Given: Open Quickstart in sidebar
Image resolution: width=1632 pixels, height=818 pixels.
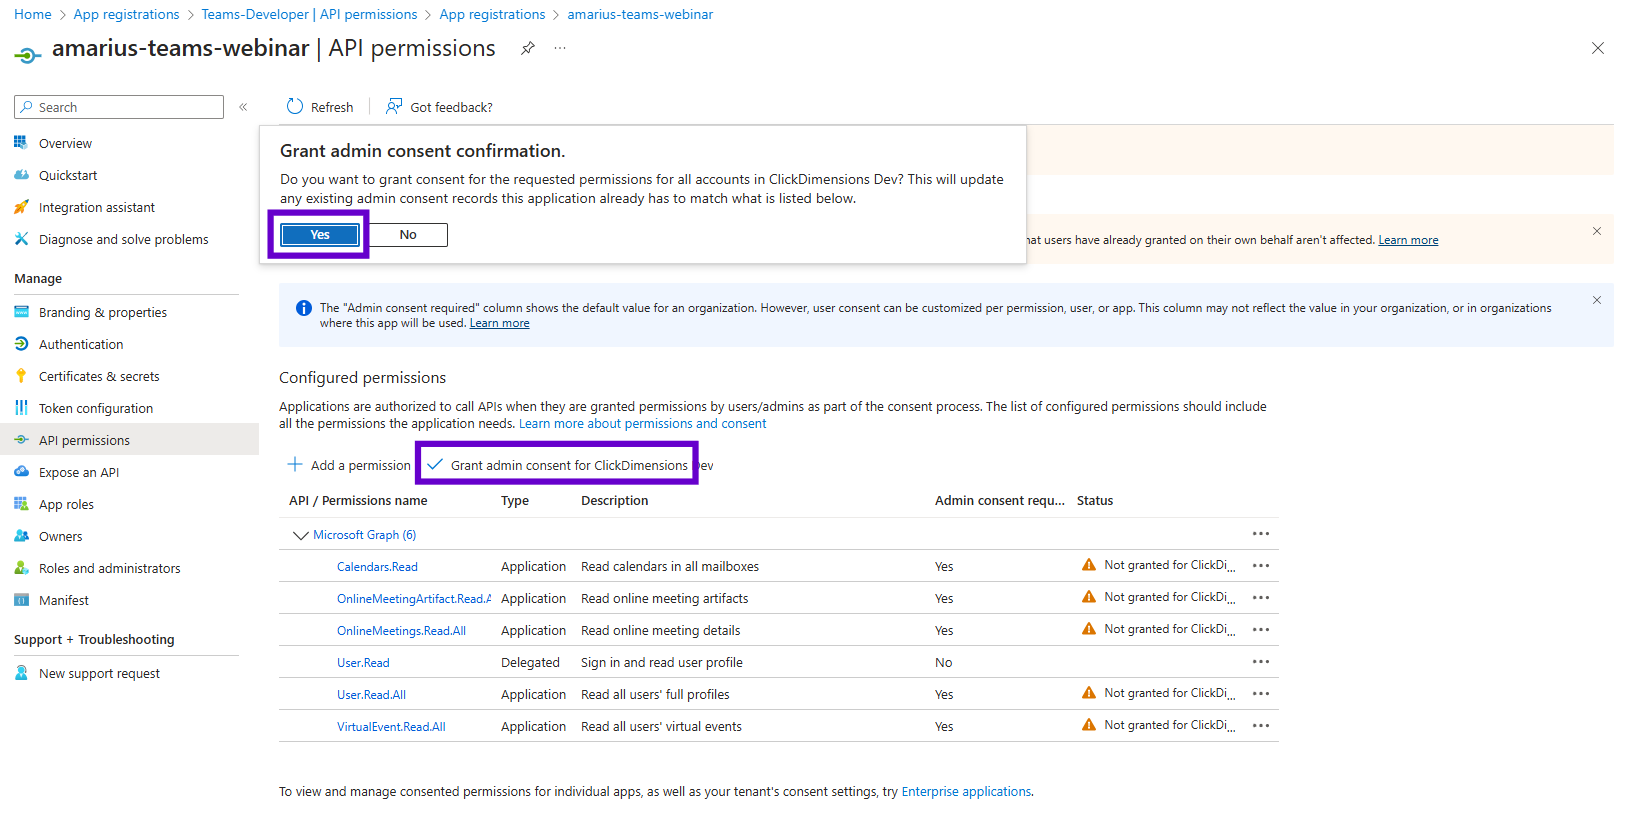Looking at the screenshot, I should click(68, 175).
